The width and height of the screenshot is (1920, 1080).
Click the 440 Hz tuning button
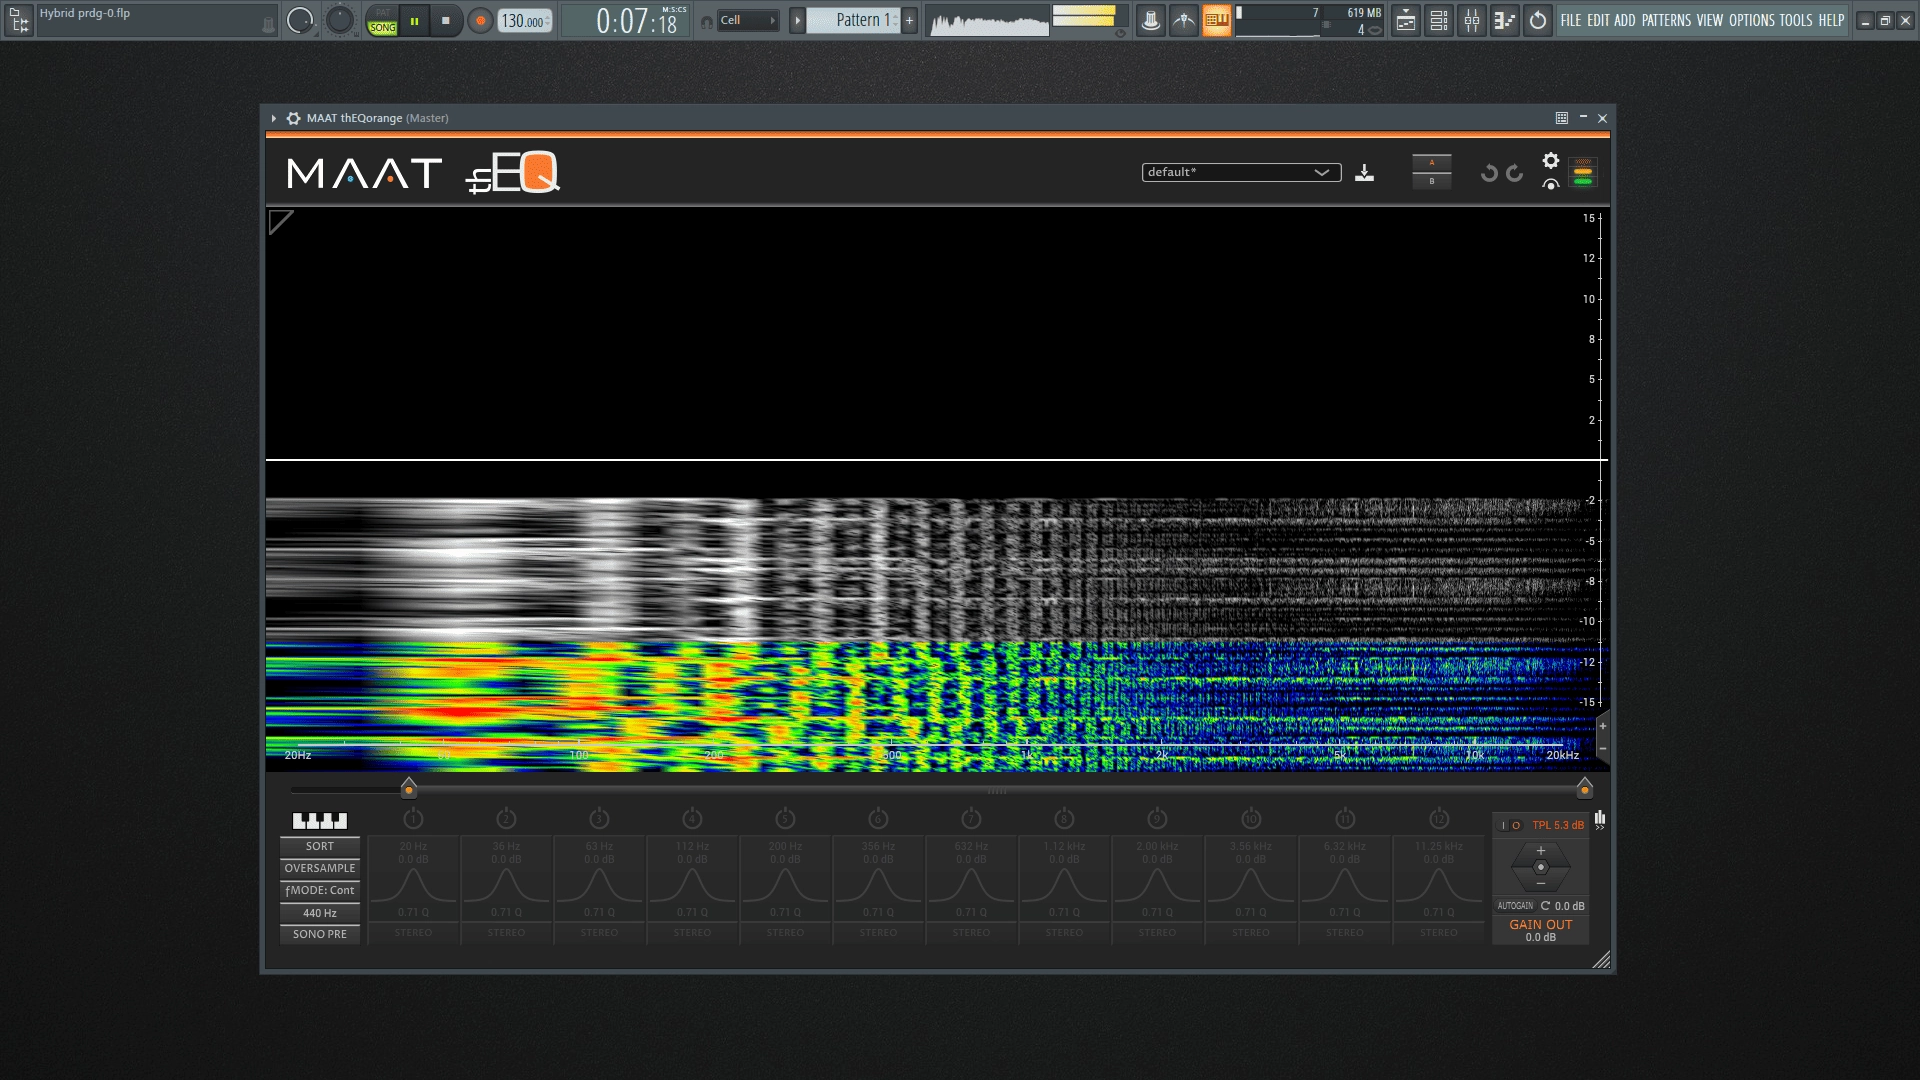[x=320, y=913]
